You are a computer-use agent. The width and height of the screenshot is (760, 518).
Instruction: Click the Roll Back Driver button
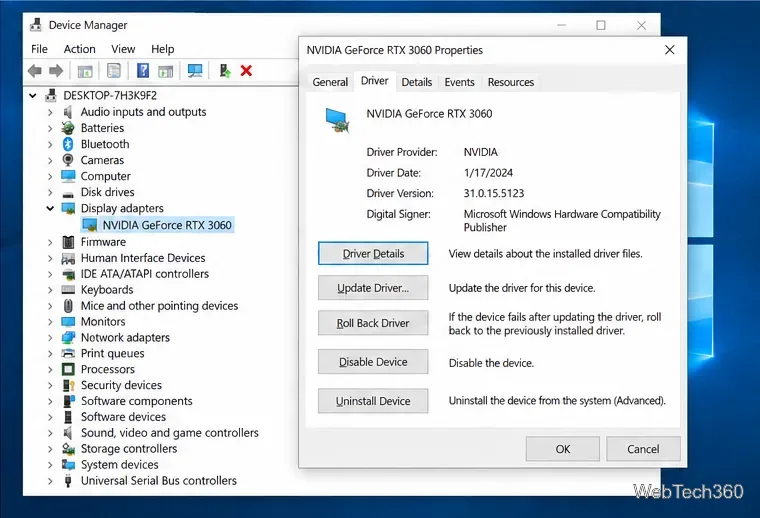373,323
